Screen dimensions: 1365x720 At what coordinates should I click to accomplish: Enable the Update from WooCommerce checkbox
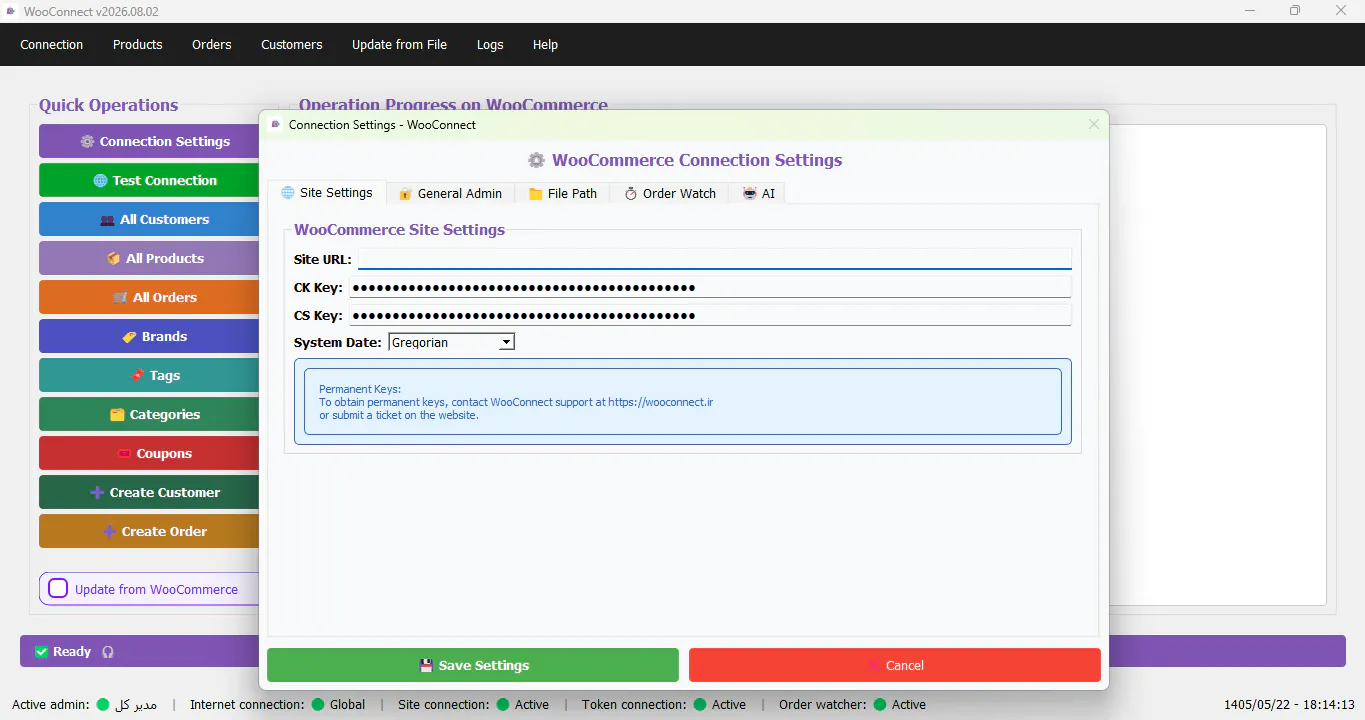58,589
